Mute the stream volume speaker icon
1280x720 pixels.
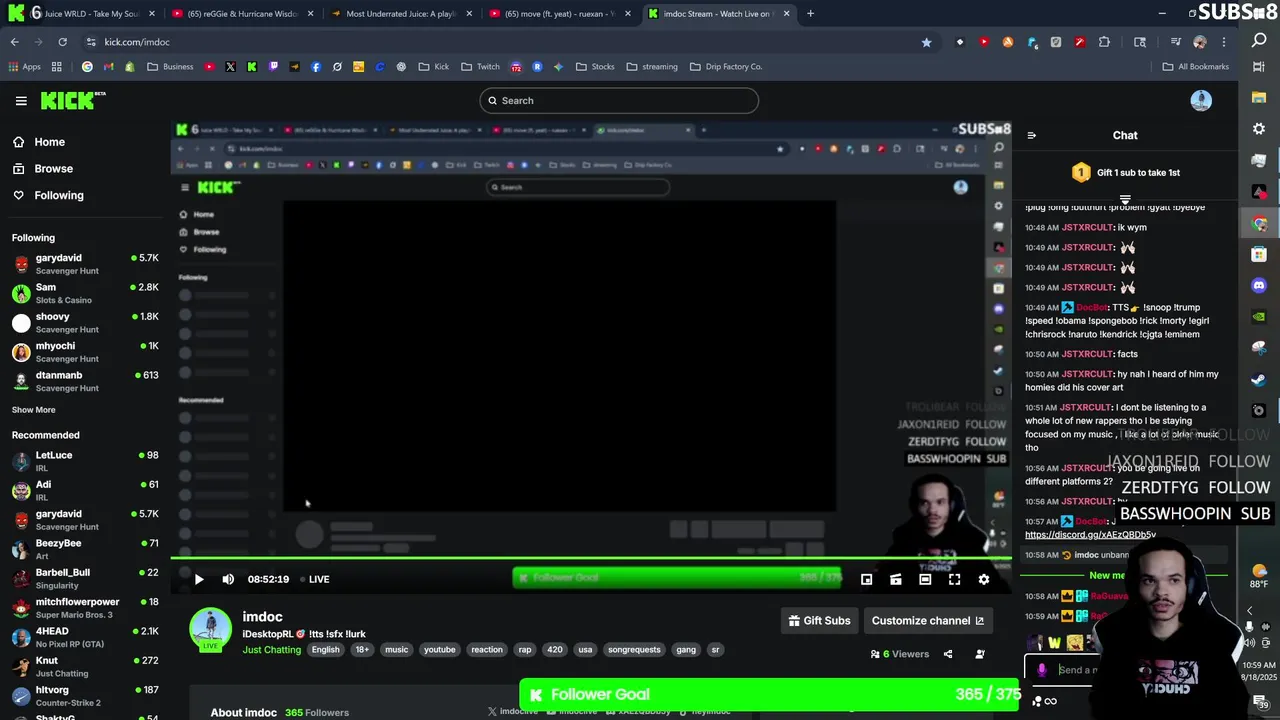click(228, 579)
